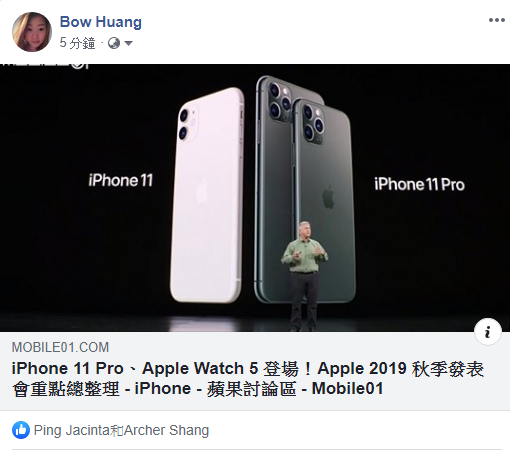Click dual camera on white iPhone

coord(188,124)
